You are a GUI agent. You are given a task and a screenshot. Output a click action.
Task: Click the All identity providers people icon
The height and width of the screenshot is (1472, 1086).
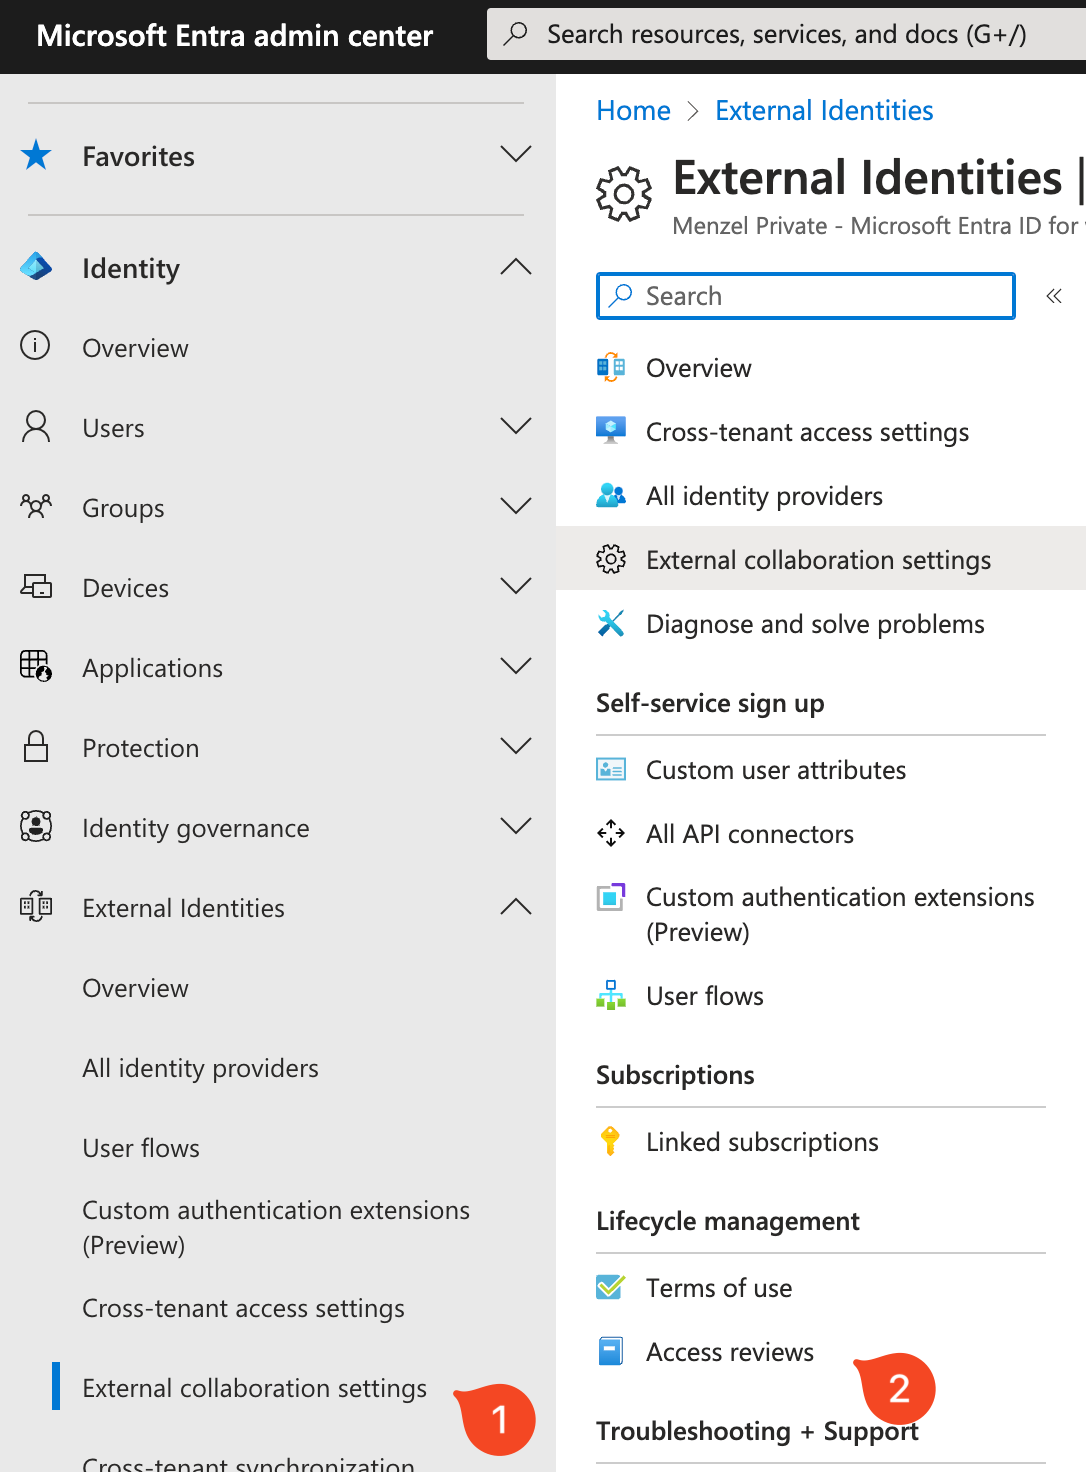(x=610, y=495)
